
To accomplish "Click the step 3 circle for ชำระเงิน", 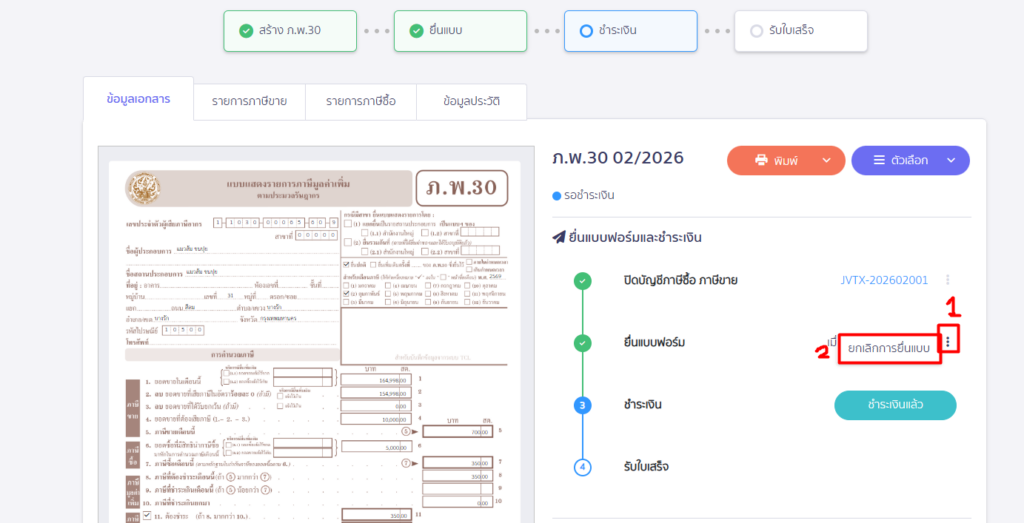I will coord(583,405).
